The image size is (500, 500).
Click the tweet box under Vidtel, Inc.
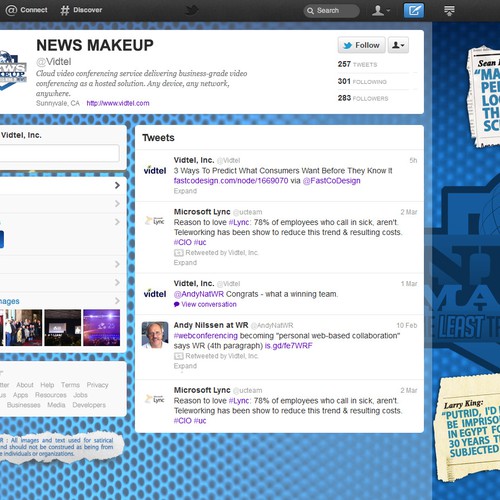[x=59, y=153]
